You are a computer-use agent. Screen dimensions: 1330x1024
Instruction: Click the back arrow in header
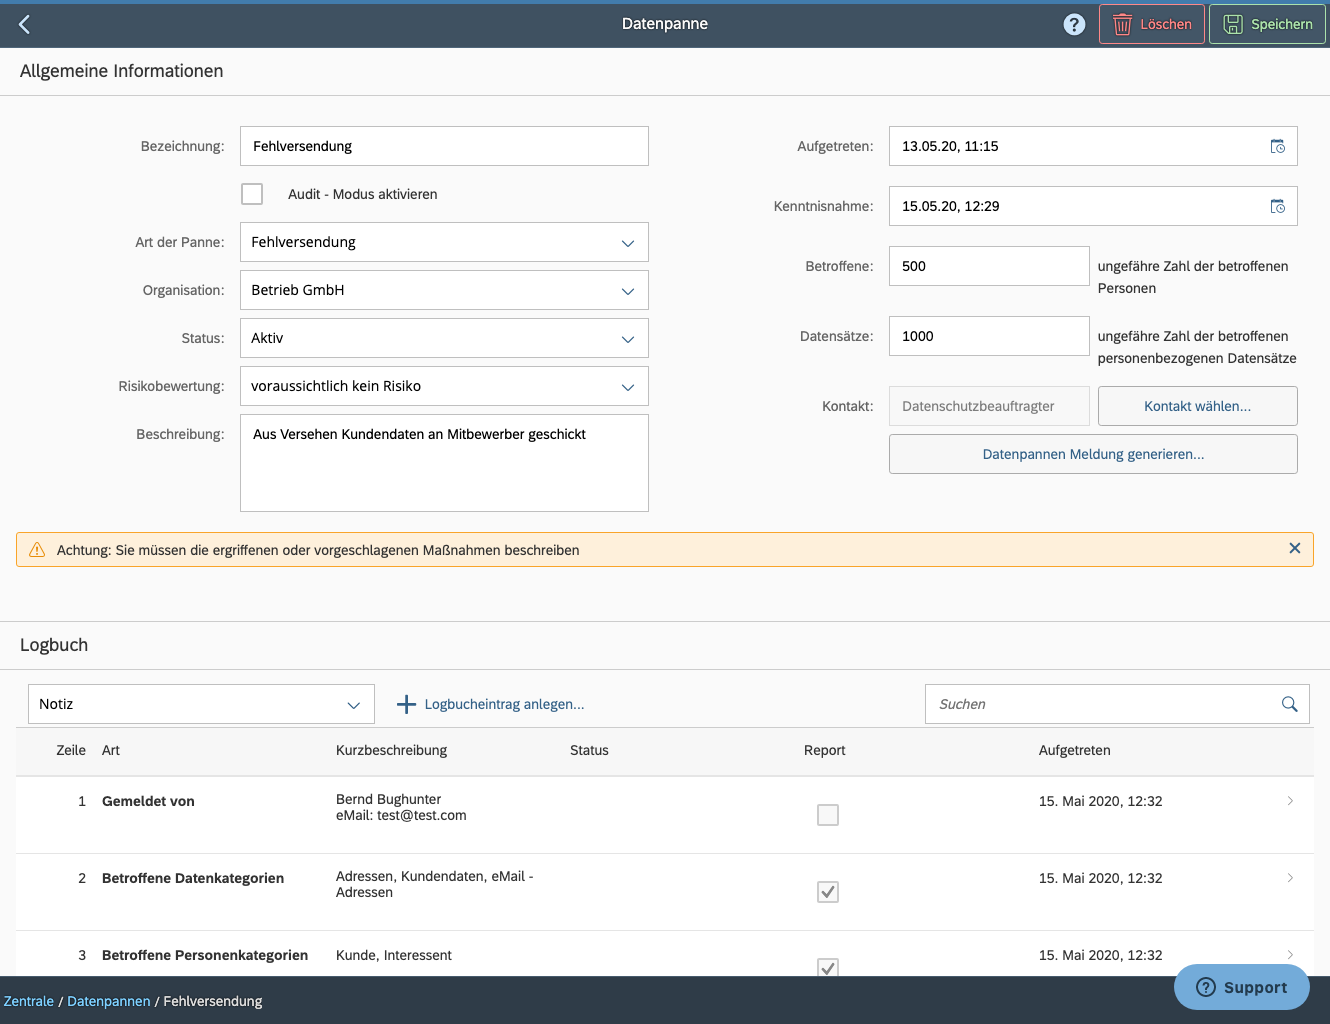[x=25, y=24]
